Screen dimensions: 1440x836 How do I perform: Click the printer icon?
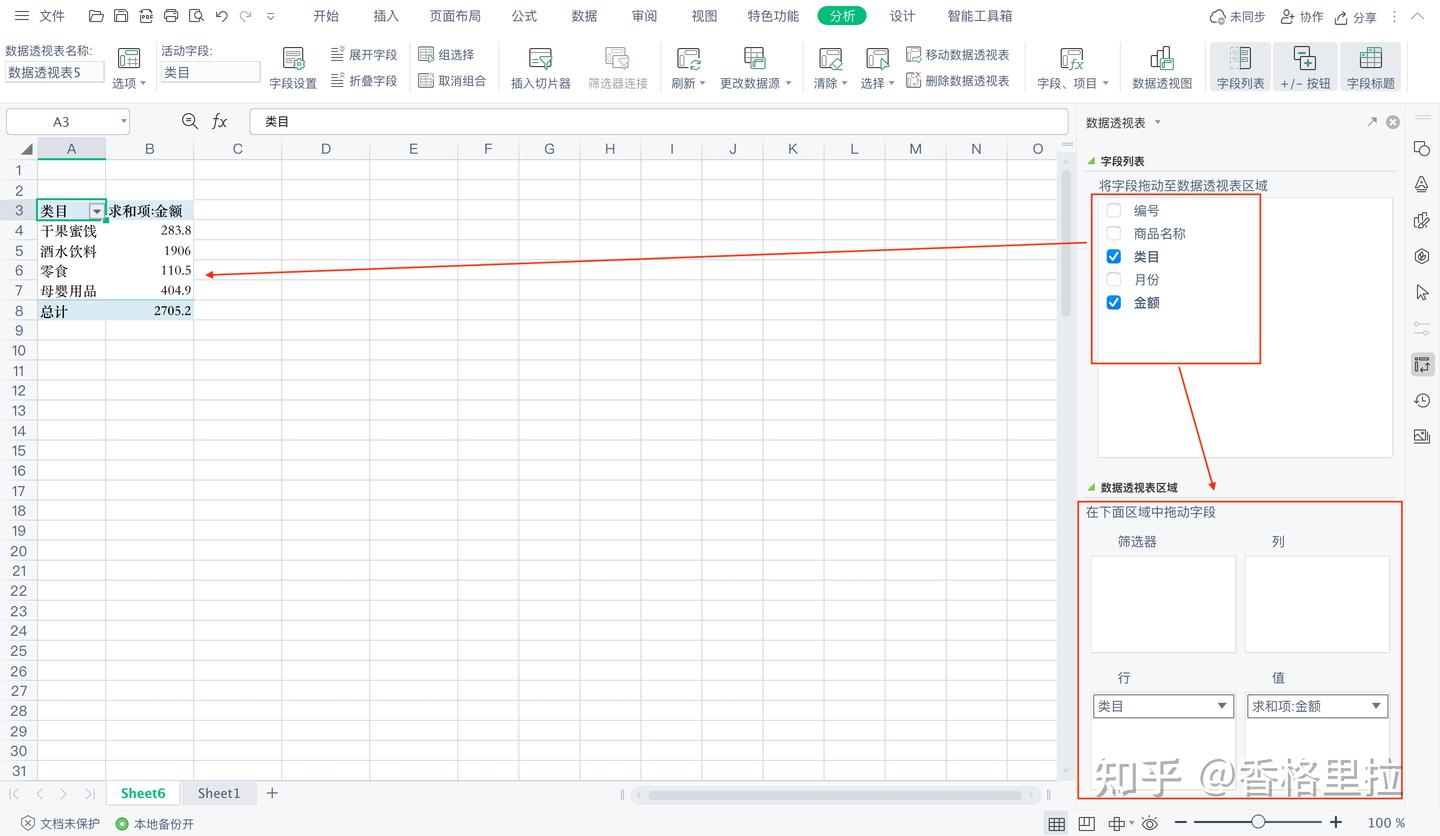pyautogui.click(x=171, y=16)
